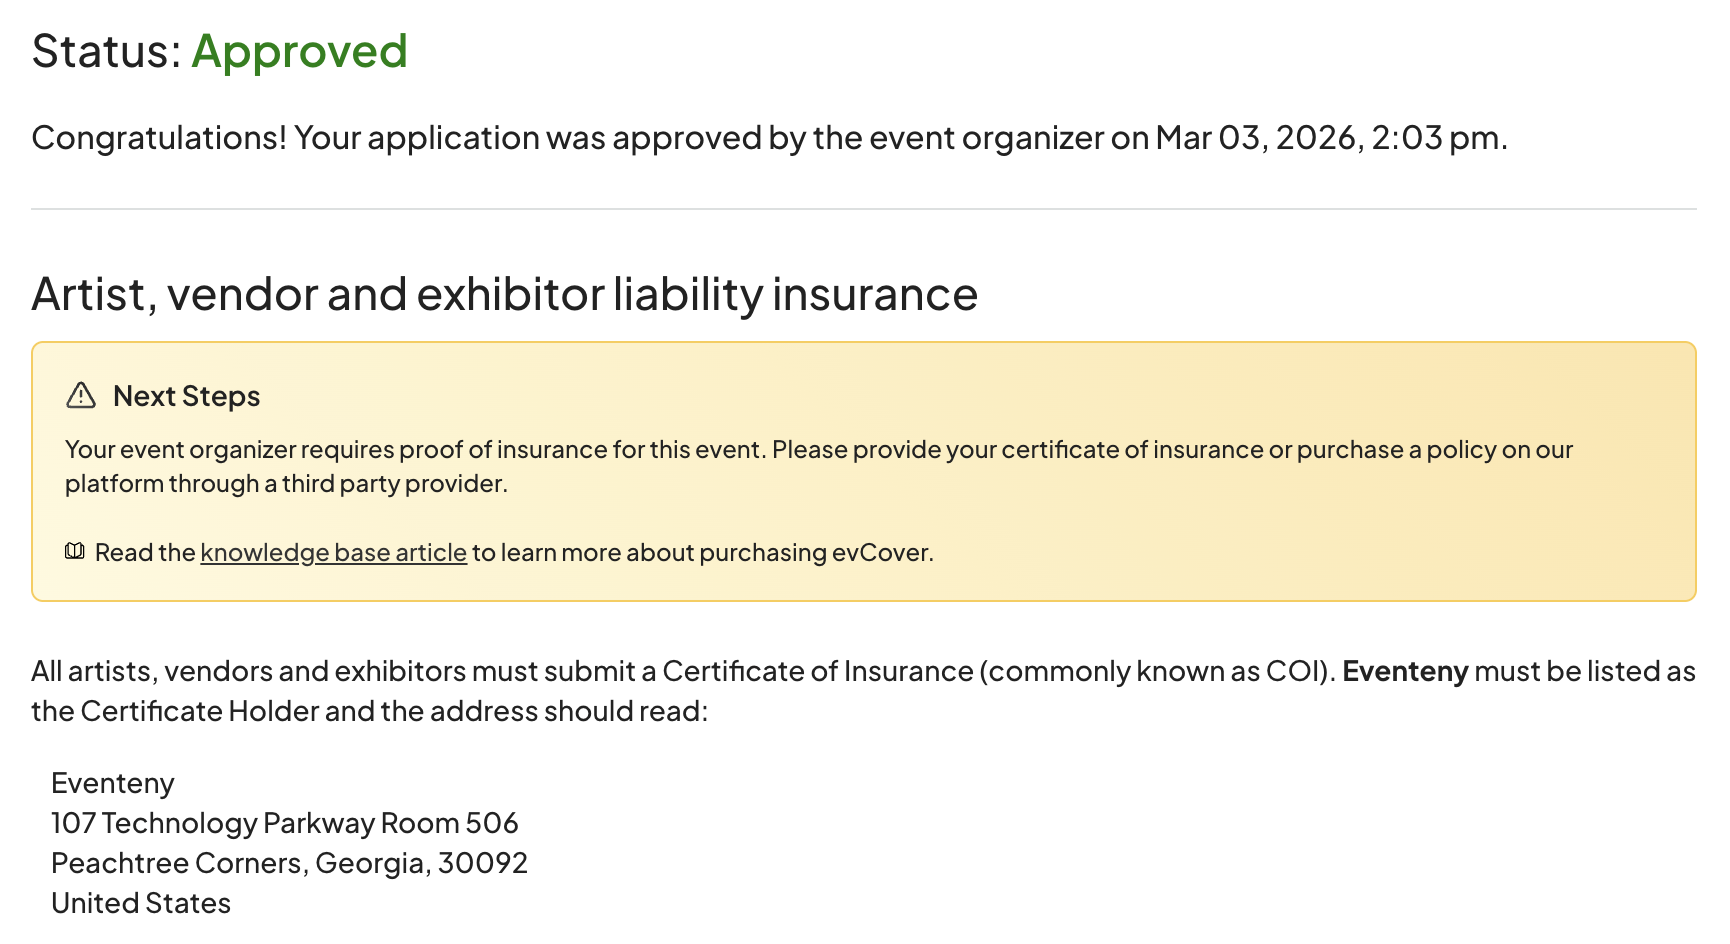Image resolution: width=1730 pixels, height=944 pixels.
Task: Click the platform through a third party text
Action: 286,484
